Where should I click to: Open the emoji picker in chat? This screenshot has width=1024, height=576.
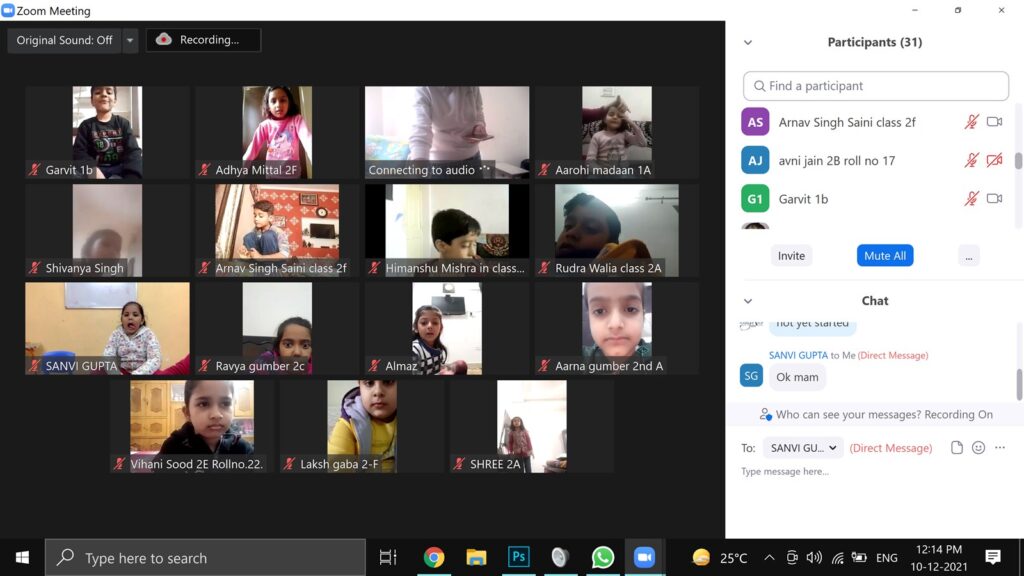tap(979, 448)
